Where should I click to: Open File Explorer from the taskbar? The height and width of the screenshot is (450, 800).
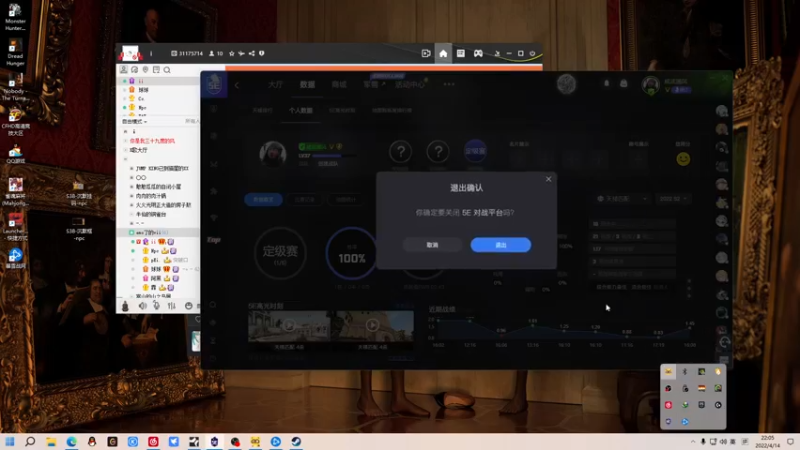[51, 441]
